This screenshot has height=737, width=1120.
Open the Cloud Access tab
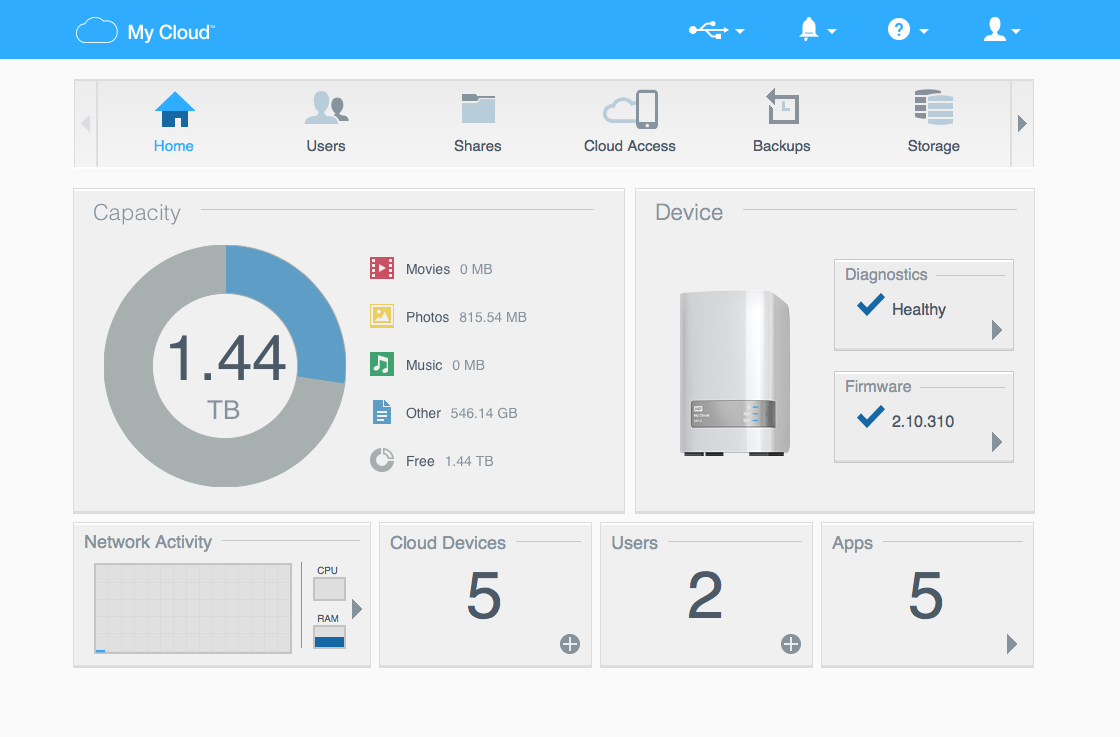click(630, 123)
